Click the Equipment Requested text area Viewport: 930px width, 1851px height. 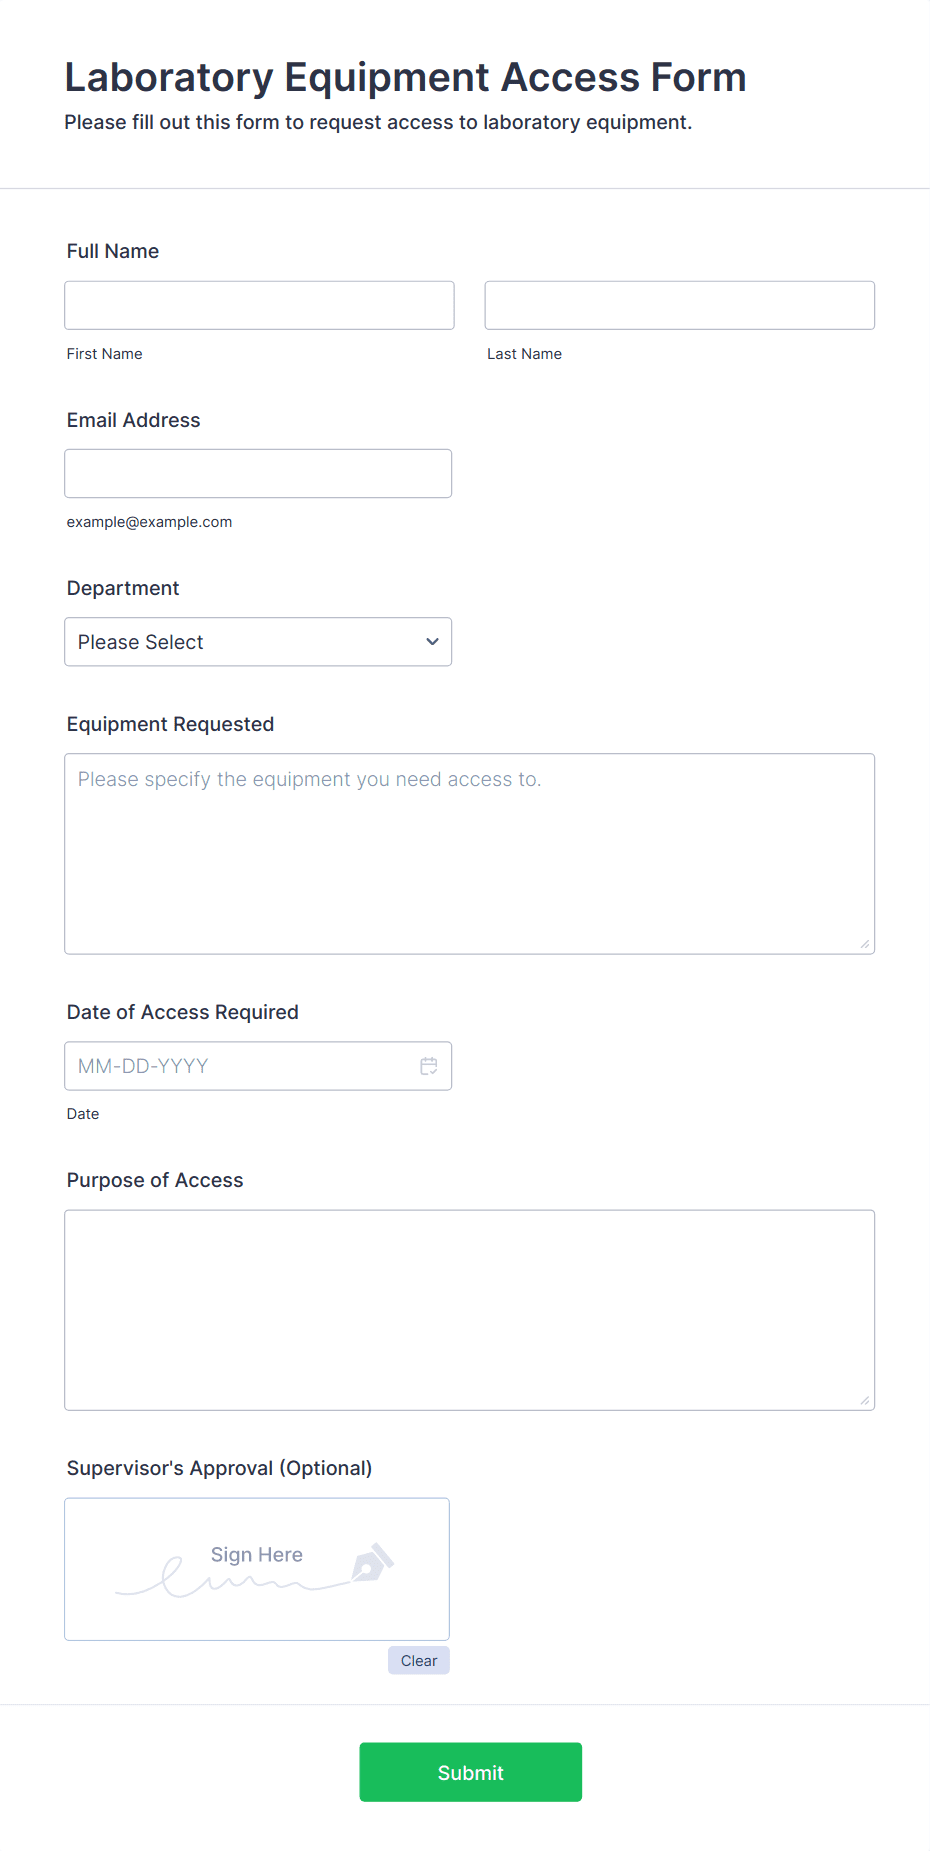pyautogui.click(x=469, y=853)
